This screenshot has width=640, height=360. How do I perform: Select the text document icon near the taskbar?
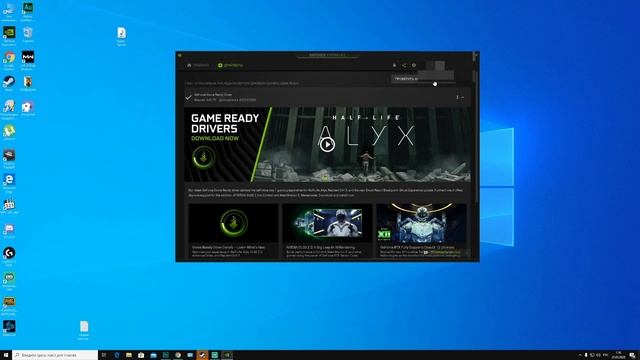tap(84, 330)
